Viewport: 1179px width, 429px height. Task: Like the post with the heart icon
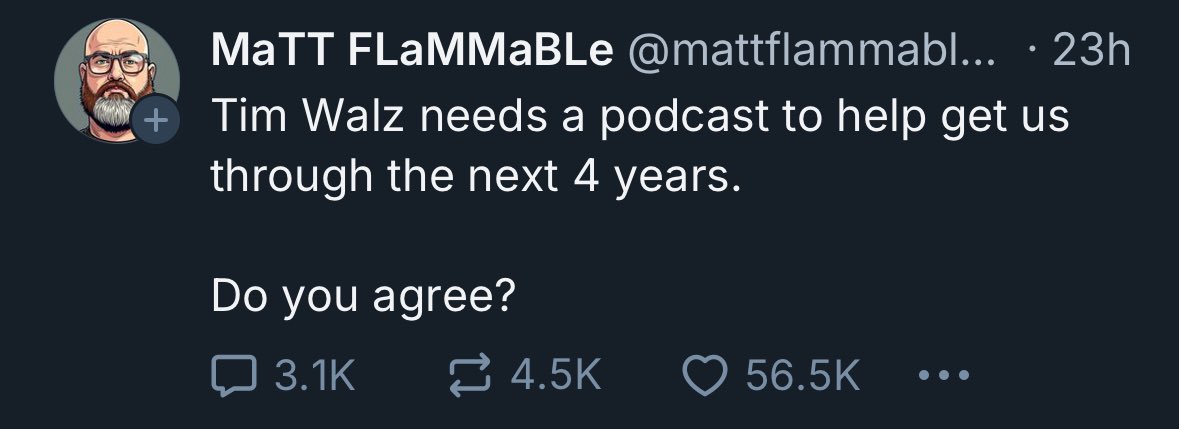pyautogui.click(x=704, y=376)
